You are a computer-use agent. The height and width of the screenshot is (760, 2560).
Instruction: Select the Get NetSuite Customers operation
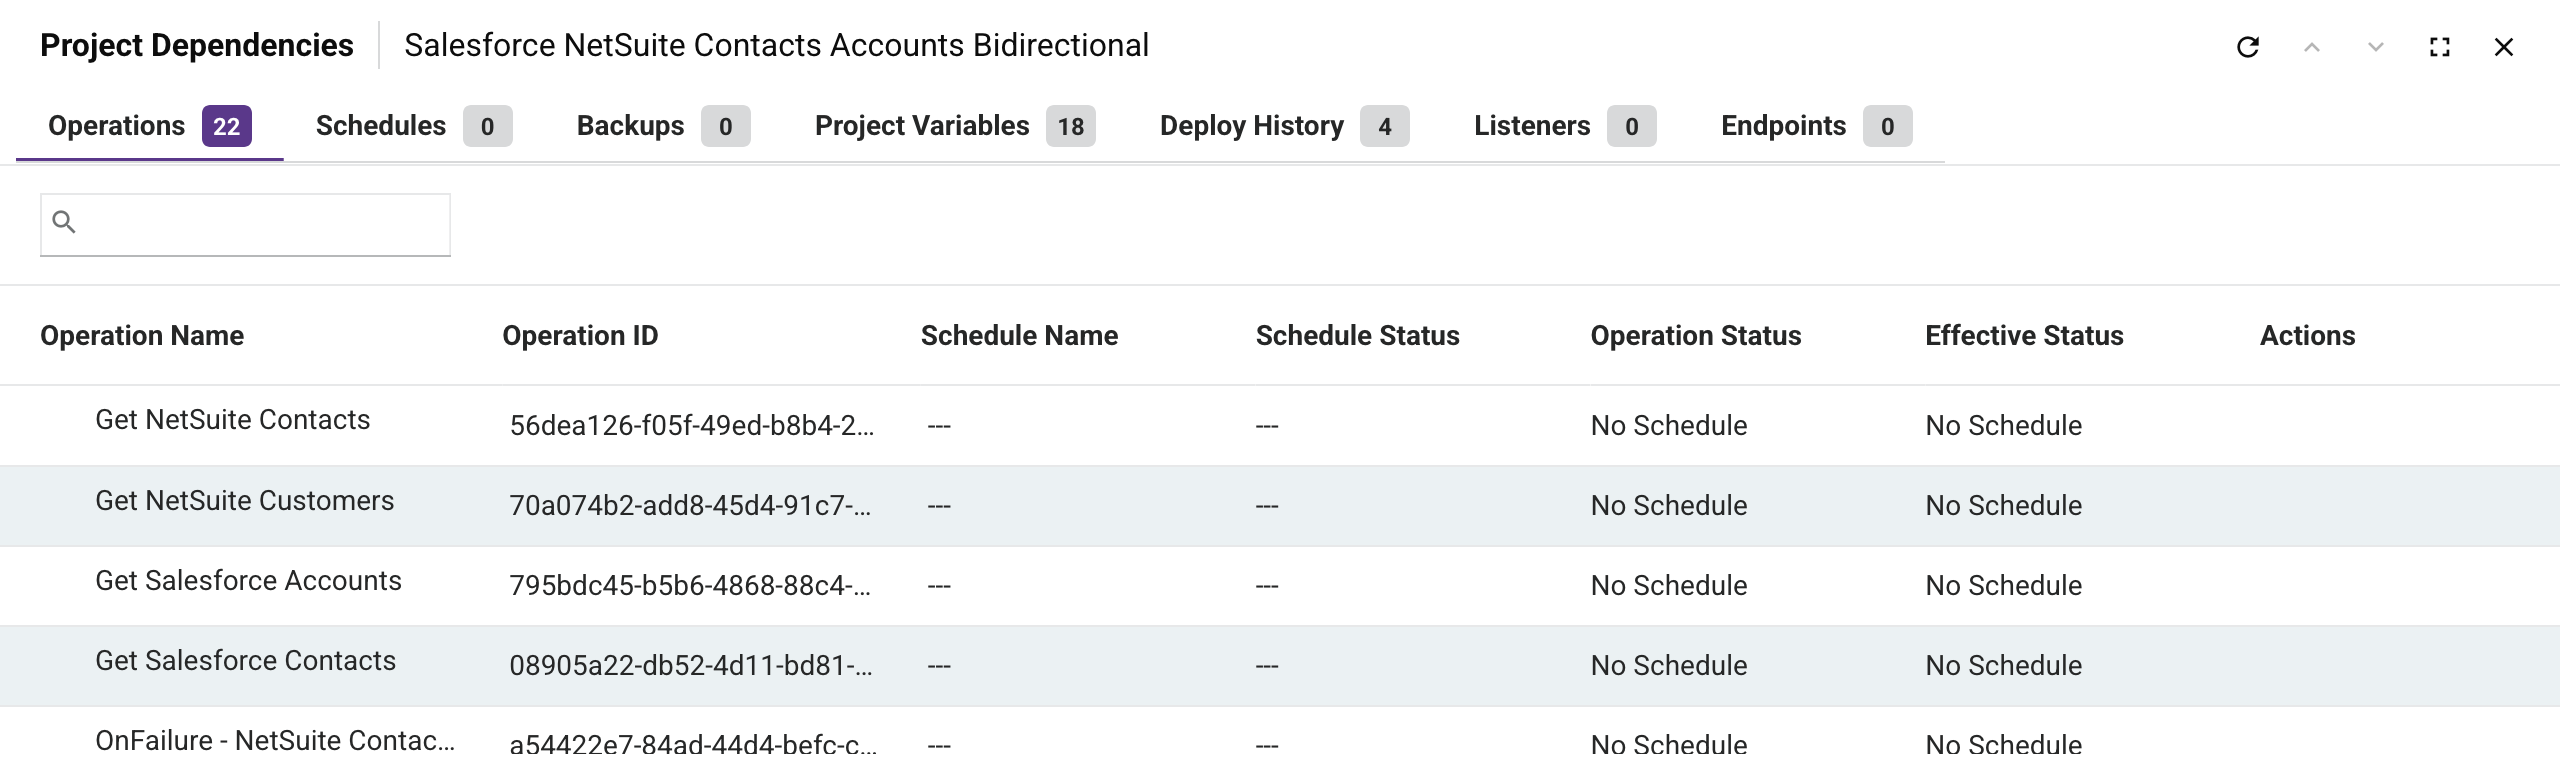[x=244, y=501]
